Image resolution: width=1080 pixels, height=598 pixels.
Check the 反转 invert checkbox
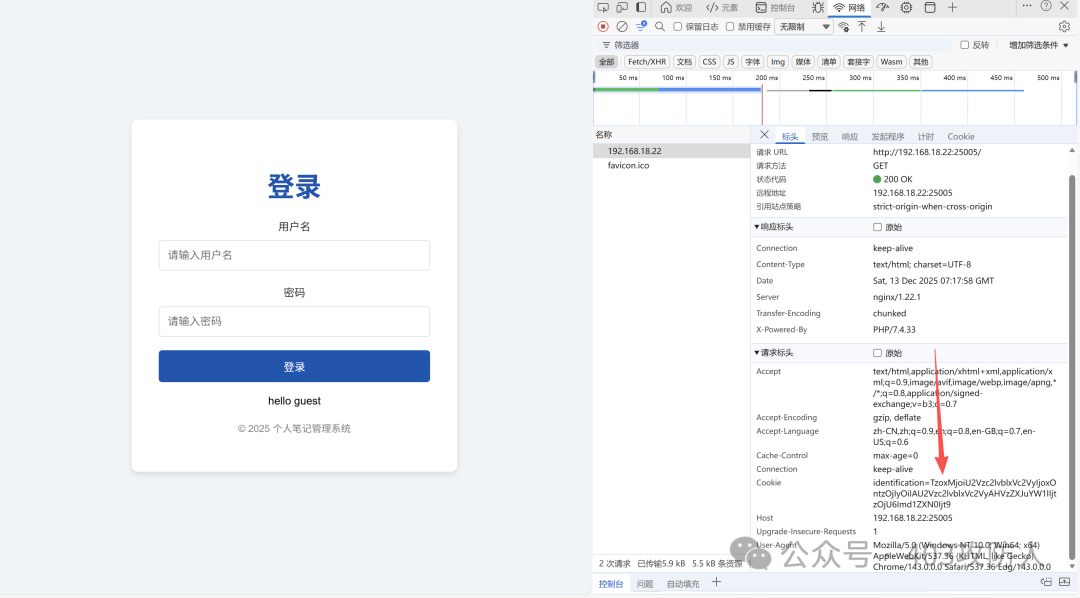tap(964, 45)
